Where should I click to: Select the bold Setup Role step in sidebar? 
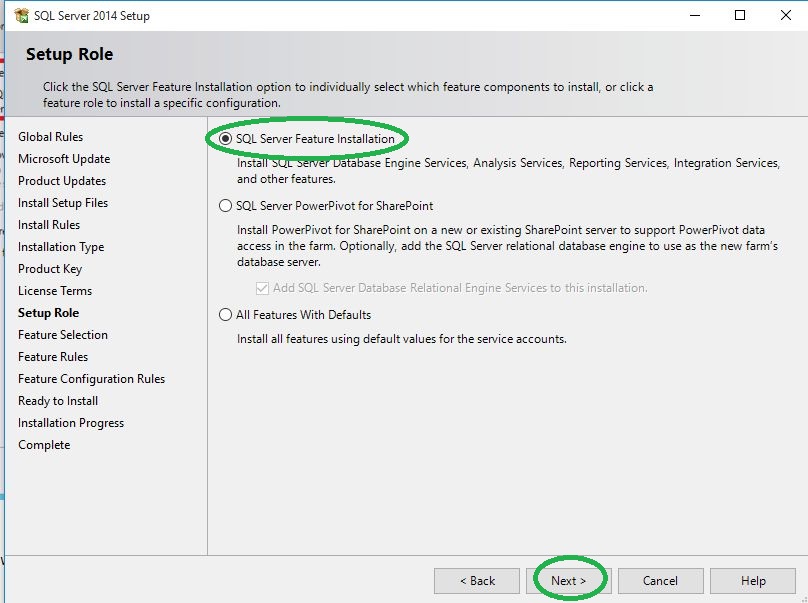tap(48, 313)
